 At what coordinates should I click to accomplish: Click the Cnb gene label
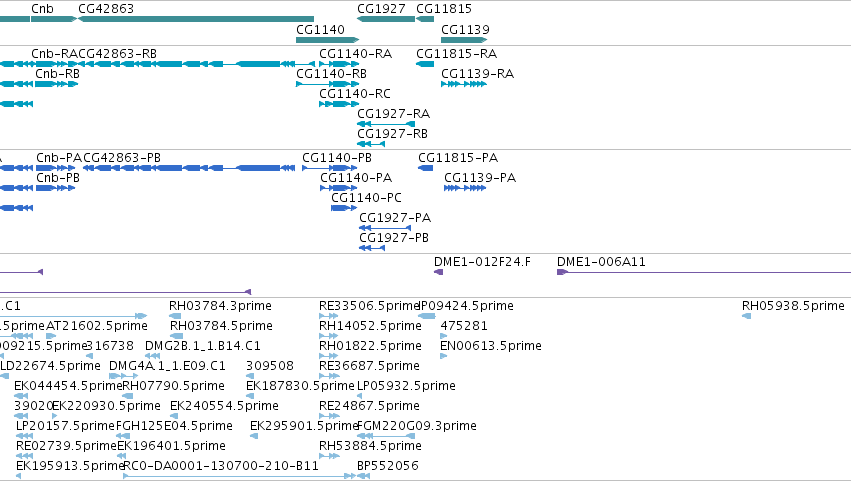(42, 9)
